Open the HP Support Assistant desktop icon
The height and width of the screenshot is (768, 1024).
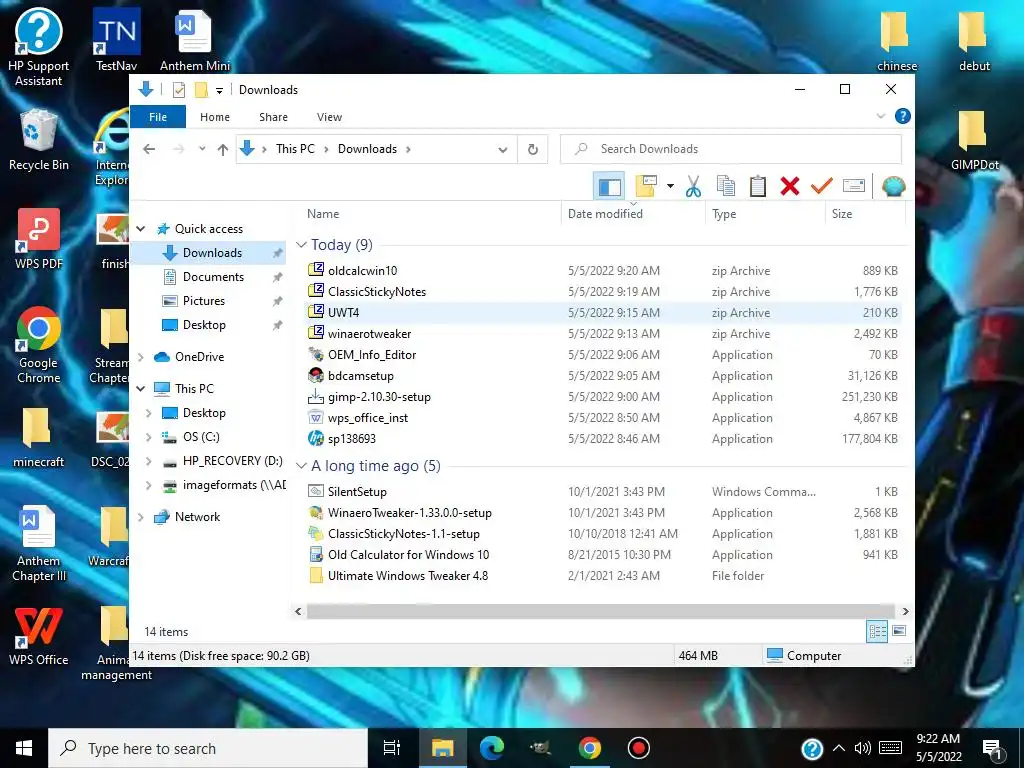(39, 47)
